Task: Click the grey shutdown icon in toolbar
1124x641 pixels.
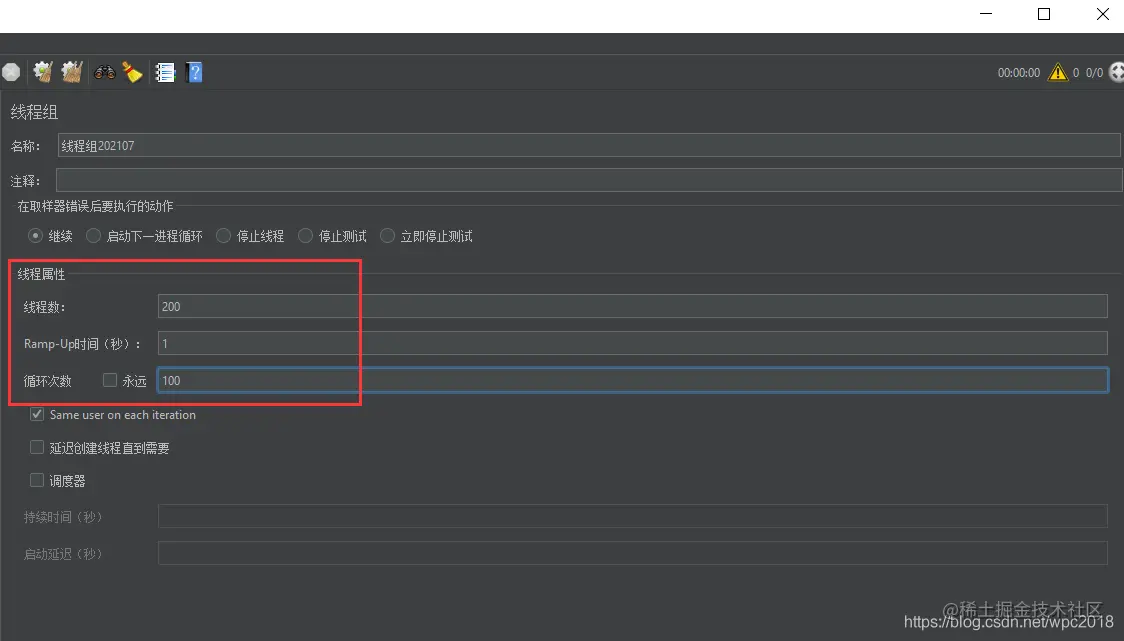Action: click(x=11, y=72)
